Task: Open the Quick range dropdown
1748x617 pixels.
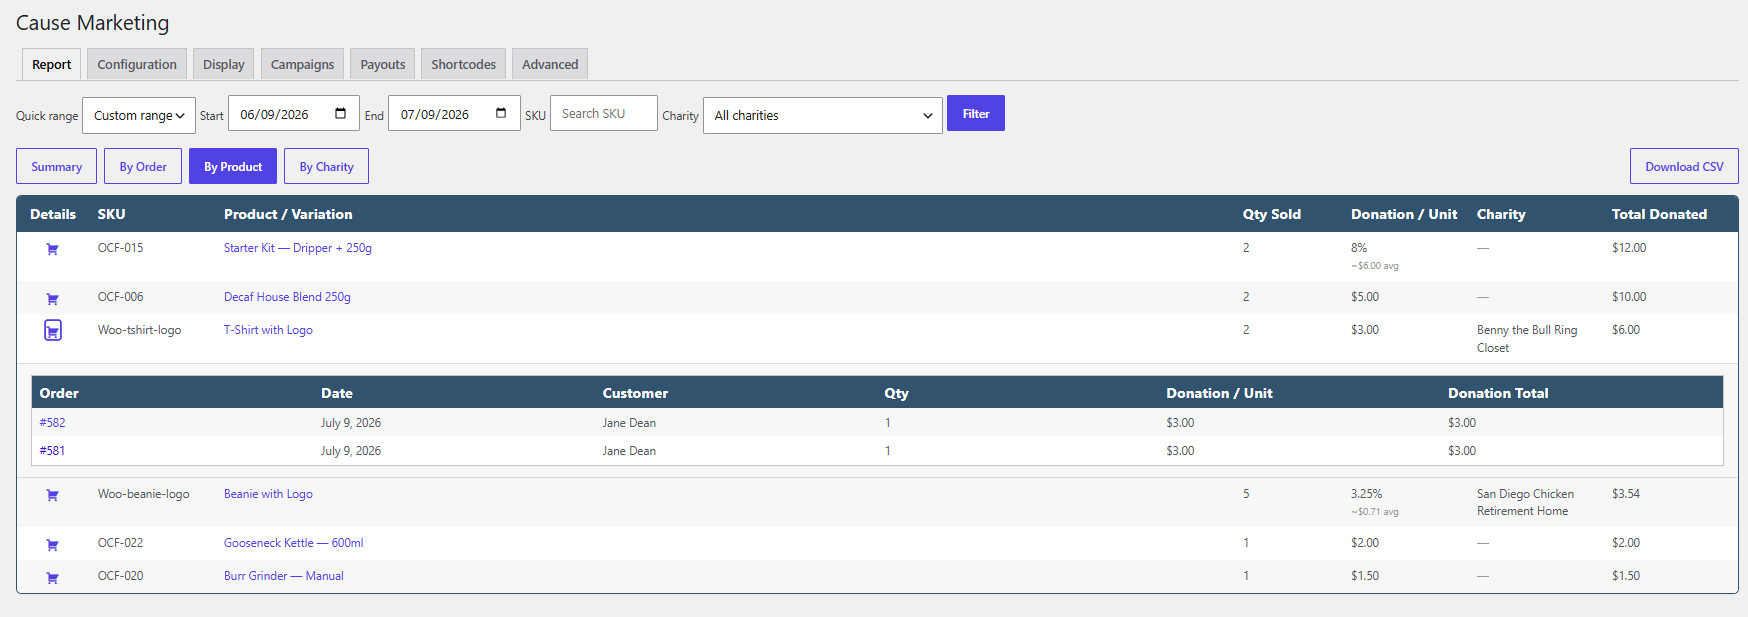Action: pos(139,116)
